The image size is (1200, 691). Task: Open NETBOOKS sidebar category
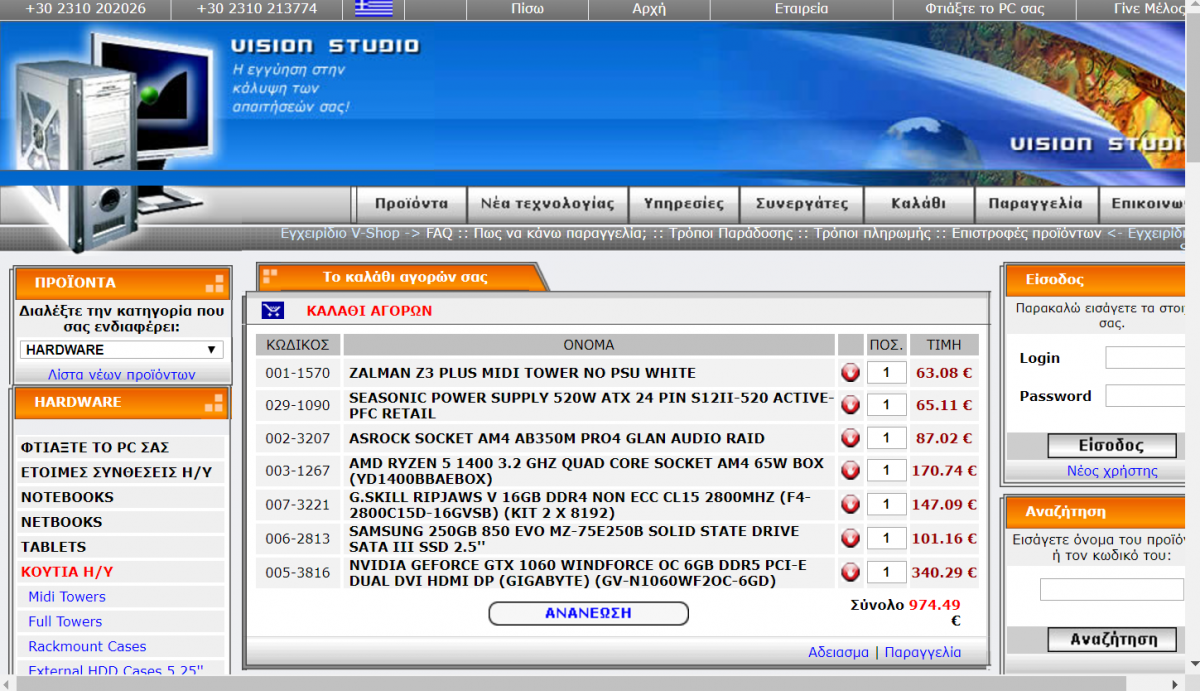[x=61, y=522]
